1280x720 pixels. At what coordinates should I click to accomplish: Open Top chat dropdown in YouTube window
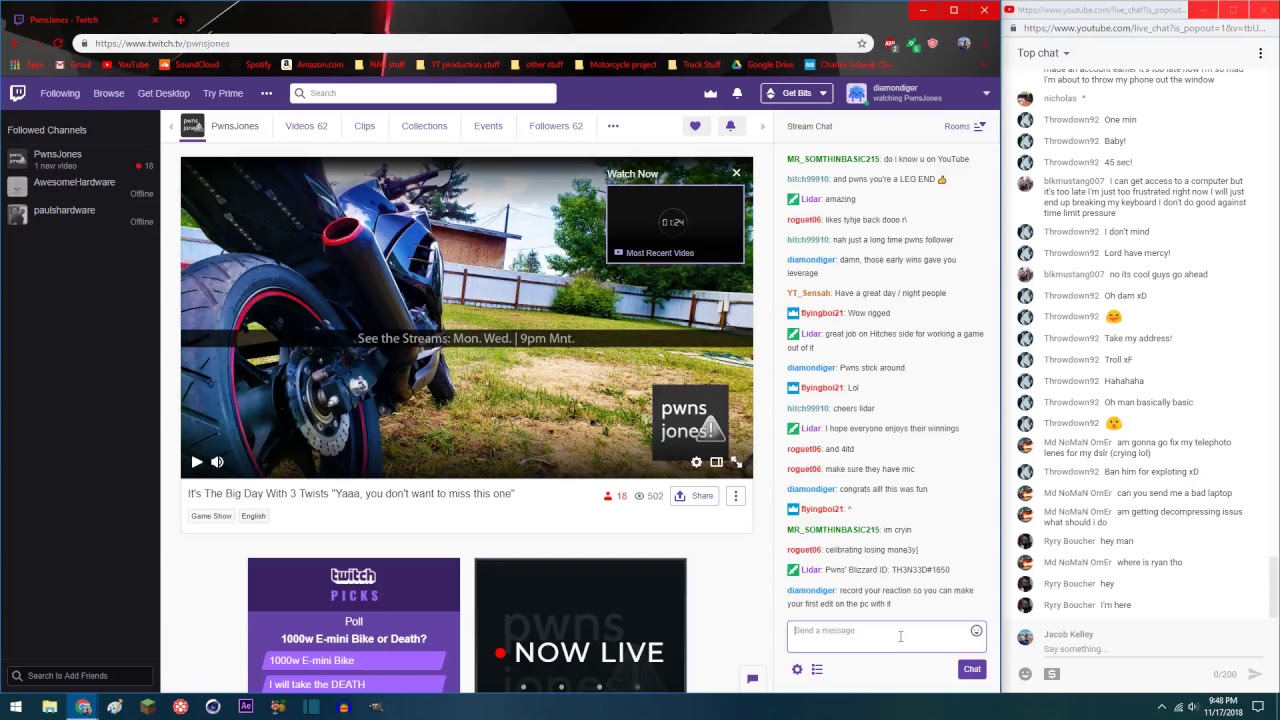1044,53
